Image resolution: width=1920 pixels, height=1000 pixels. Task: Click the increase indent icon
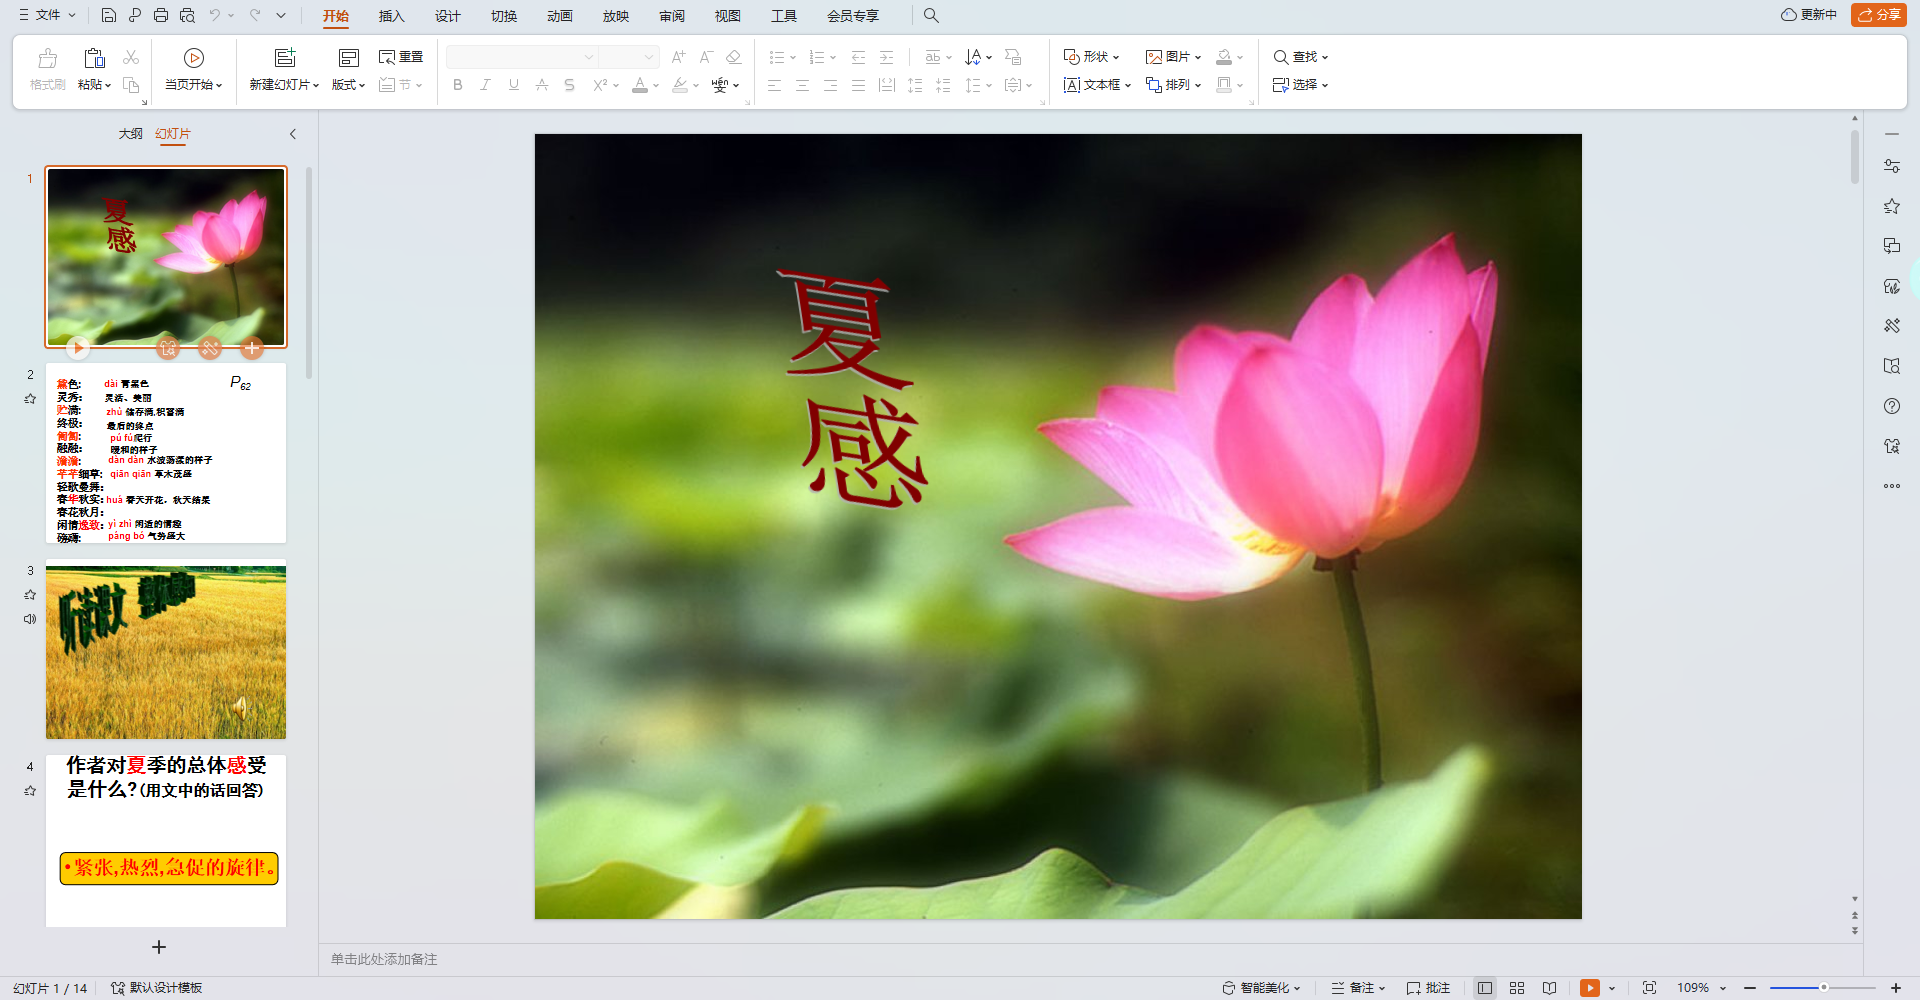(886, 57)
